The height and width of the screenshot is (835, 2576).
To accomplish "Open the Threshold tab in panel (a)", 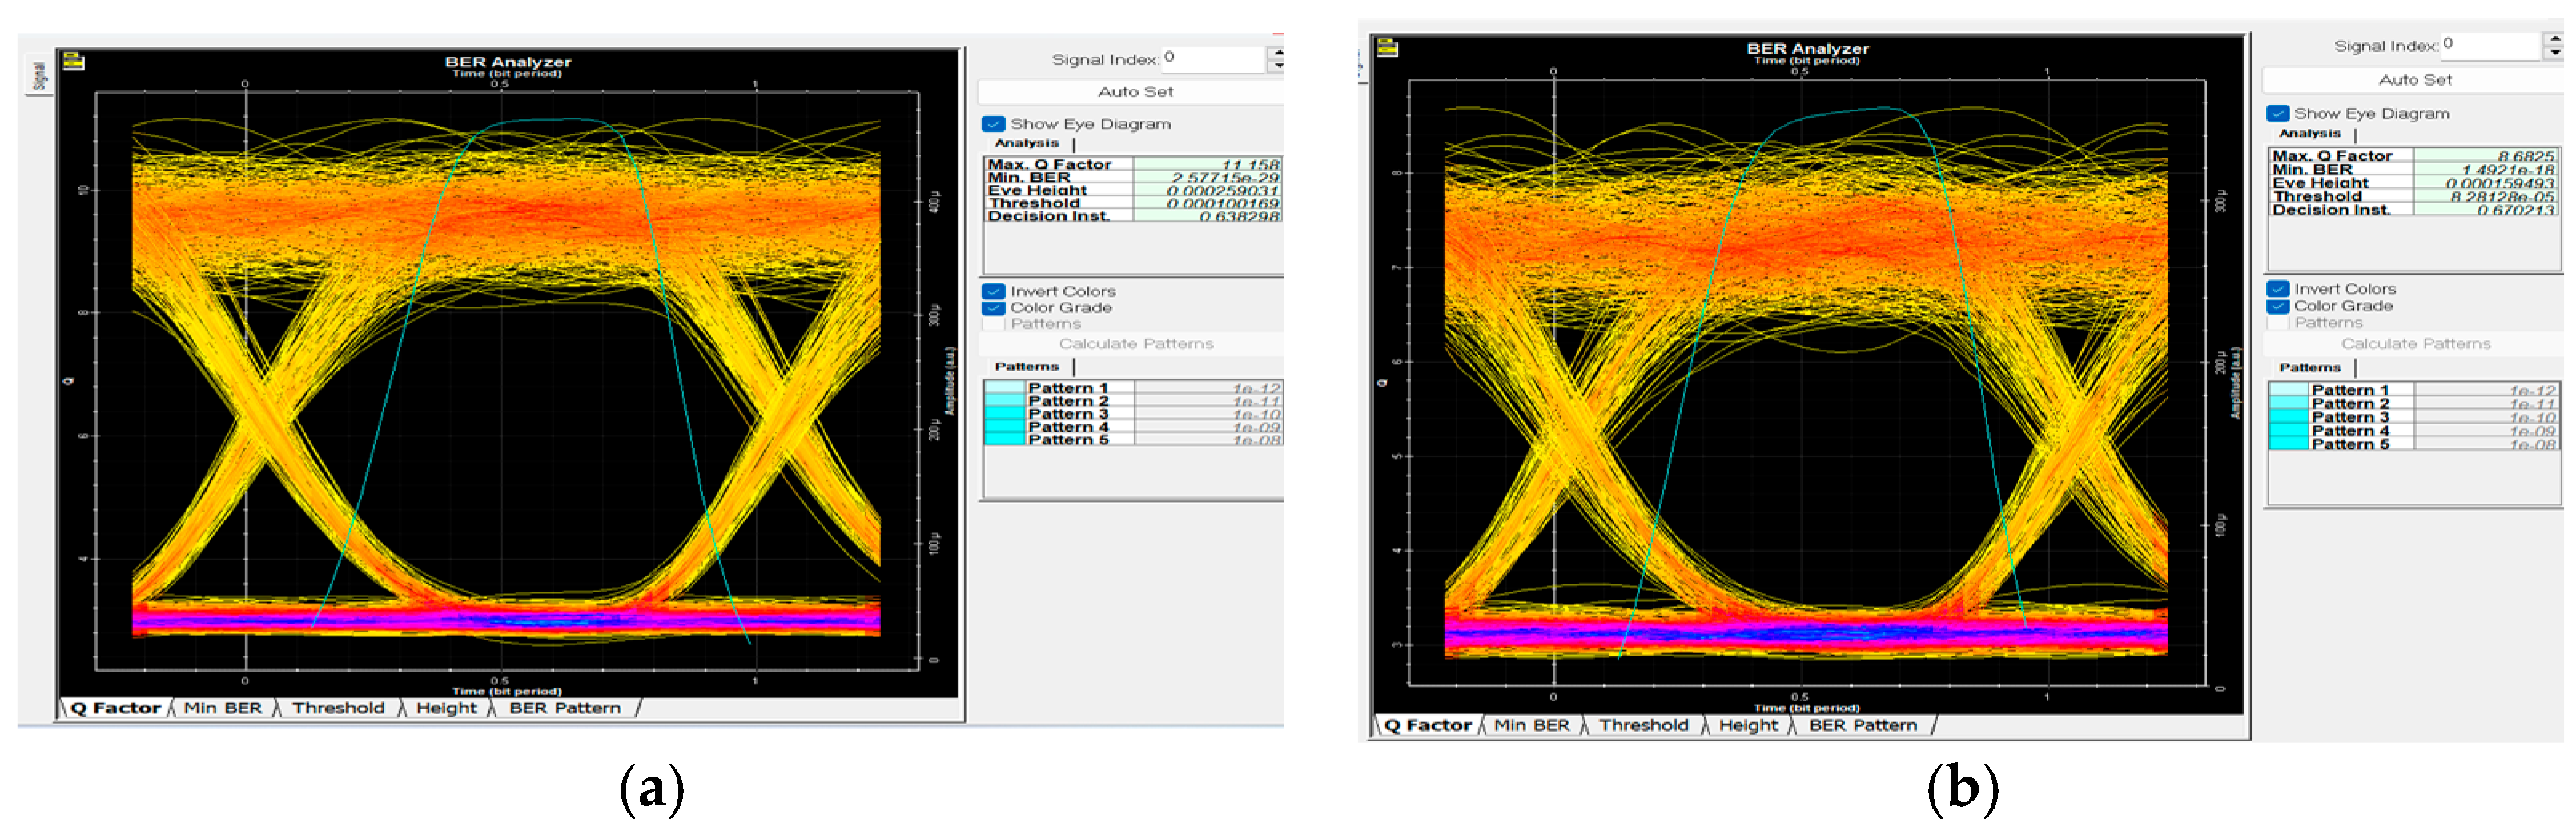I will click(x=338, y=708).
